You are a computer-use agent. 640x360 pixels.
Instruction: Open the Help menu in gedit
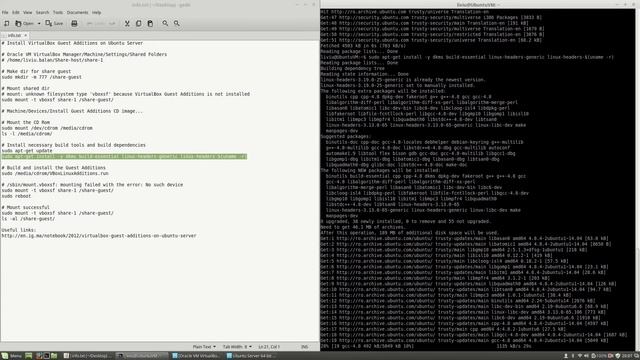click(x=96, y=13)
